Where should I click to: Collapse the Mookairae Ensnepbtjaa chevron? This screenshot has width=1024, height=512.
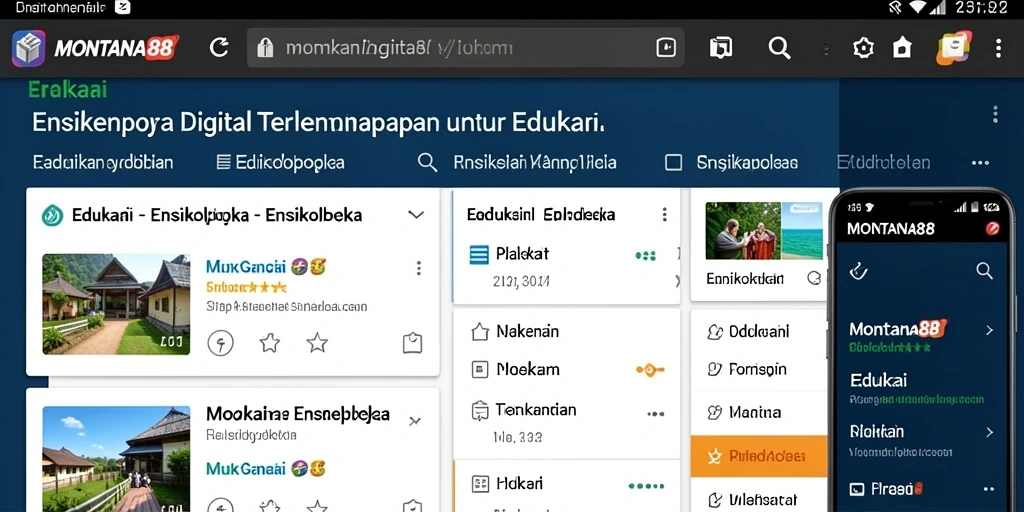pos(415,421)
